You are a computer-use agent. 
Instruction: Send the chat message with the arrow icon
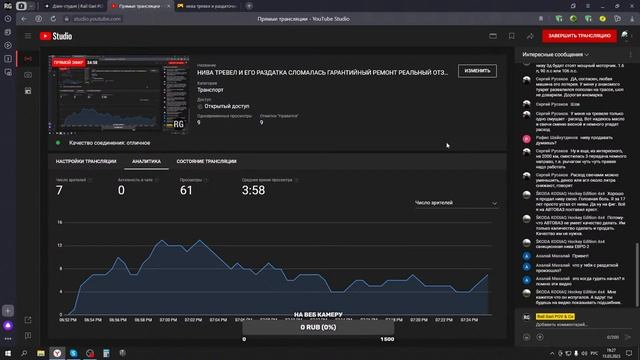pos(628,337)
